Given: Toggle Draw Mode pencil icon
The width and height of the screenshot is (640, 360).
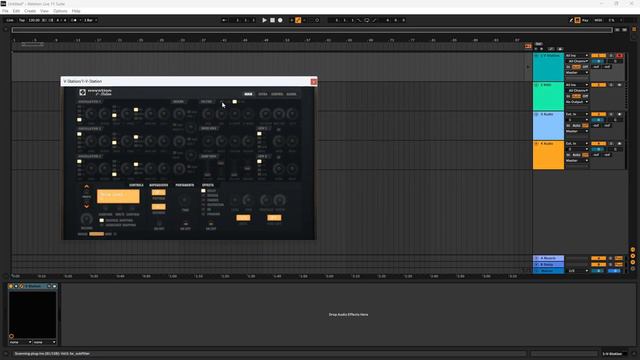Looking at the screenshot, I should pos(571,20).
